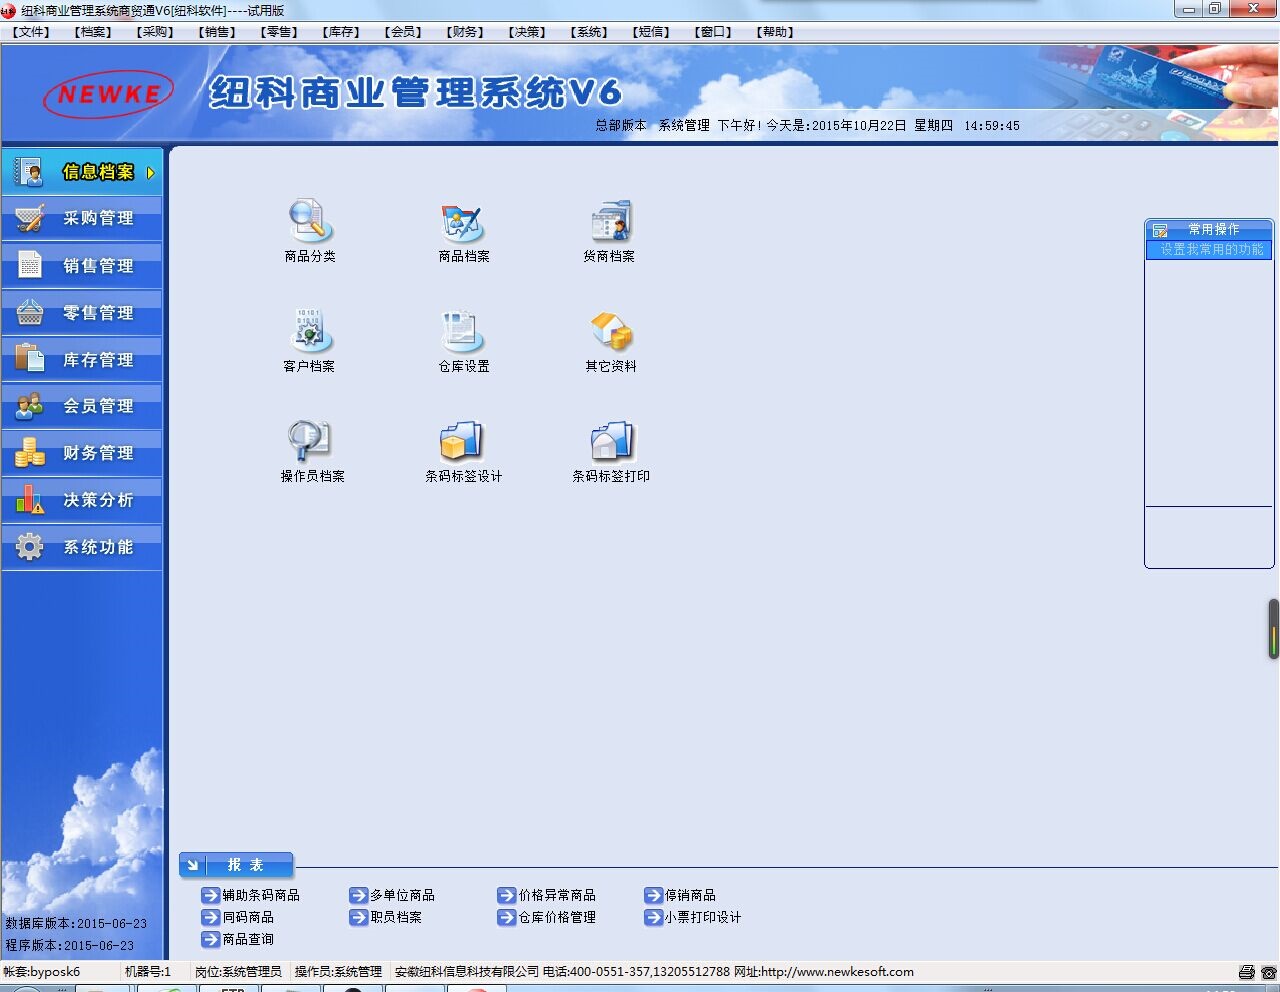The height and width of the screenshot is (992, 1280).
Task: Switch to 采购管理 in the sidebar
Action: click(x=82, y=218)
